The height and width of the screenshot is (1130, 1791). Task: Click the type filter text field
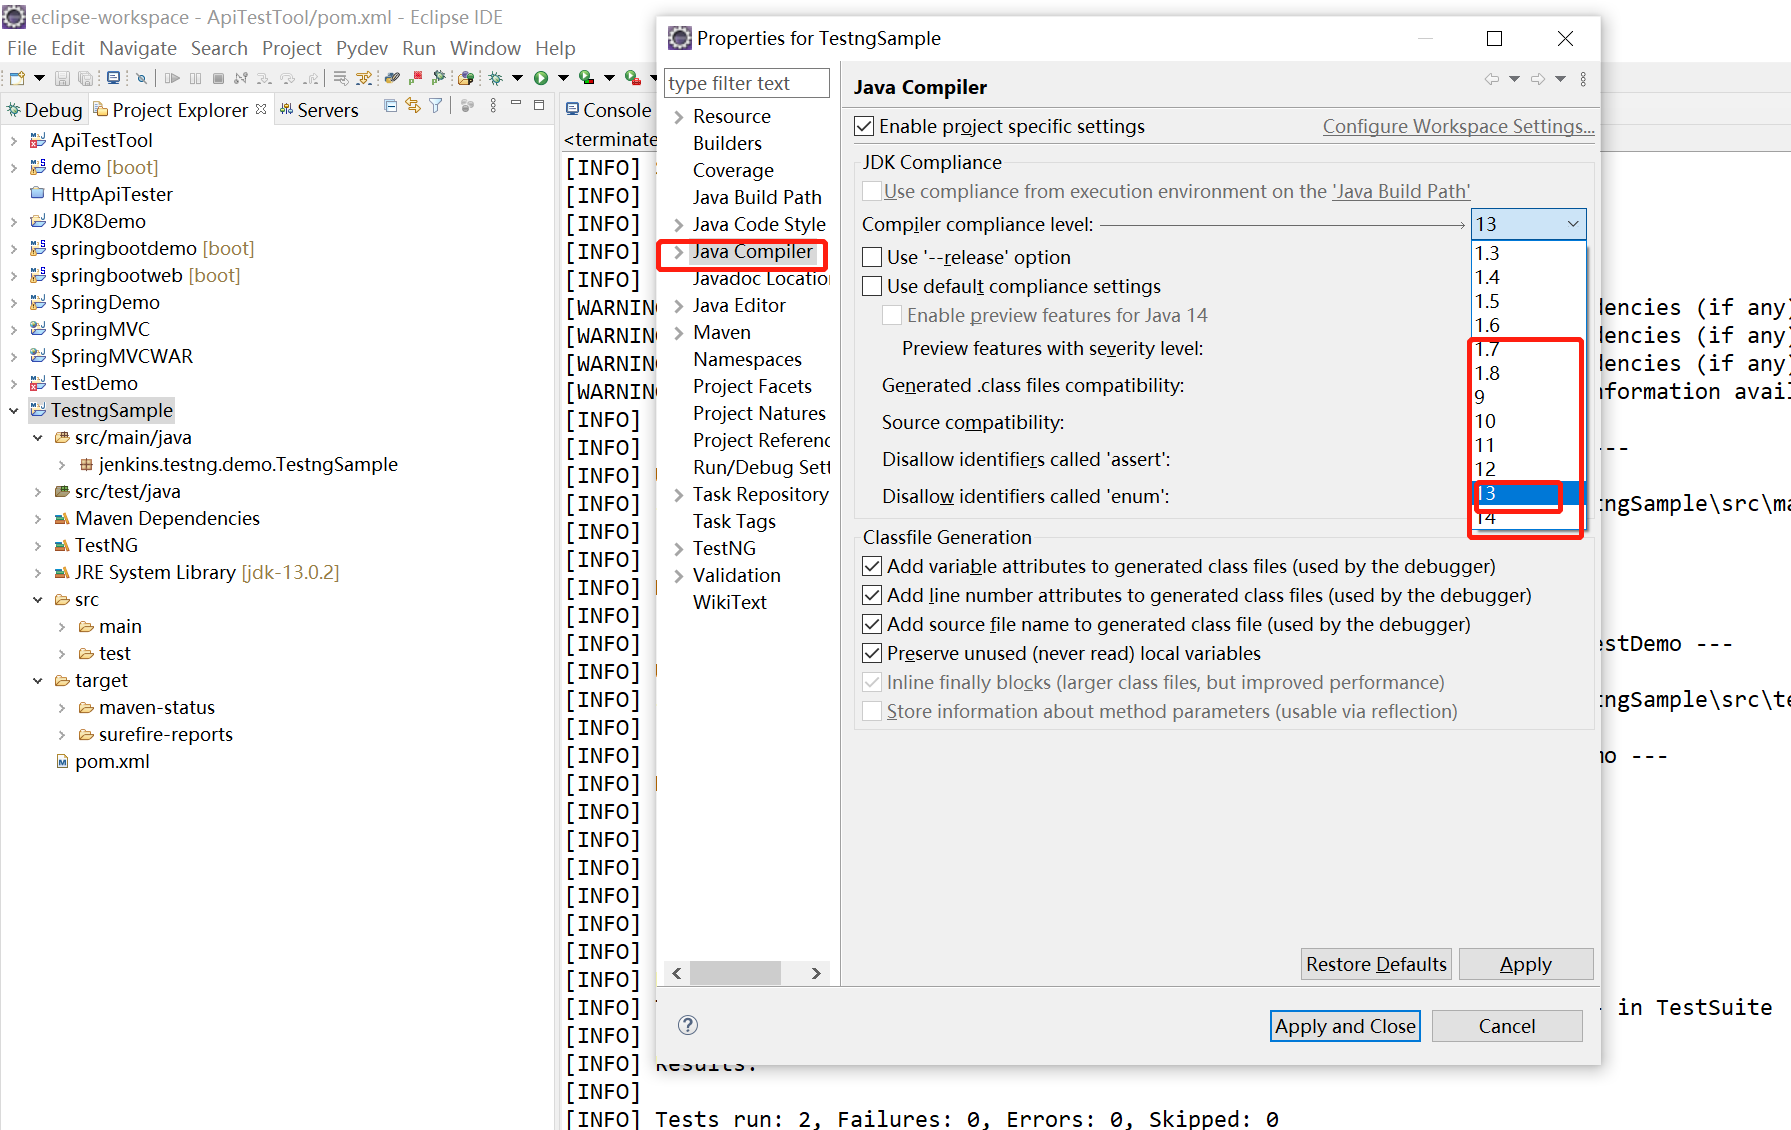point(747,84)
